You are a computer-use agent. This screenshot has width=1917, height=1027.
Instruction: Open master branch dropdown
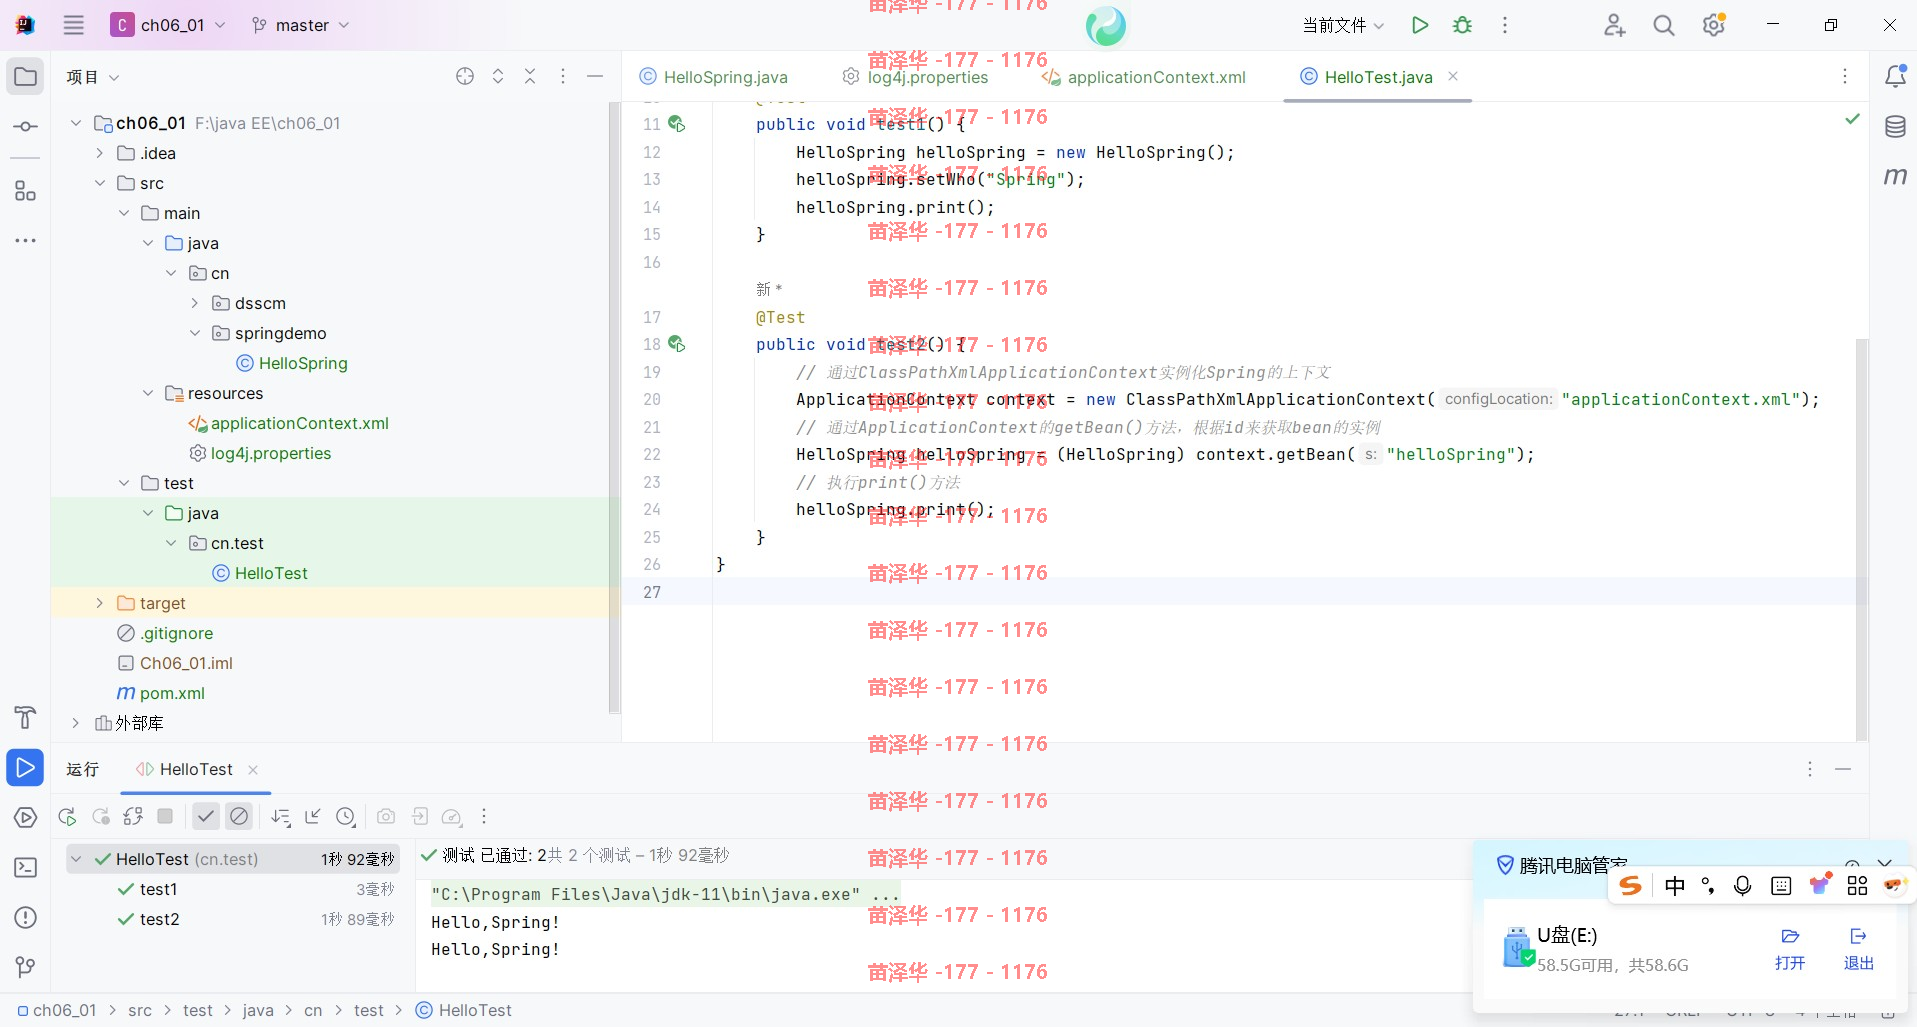click(x=301, y=25)
